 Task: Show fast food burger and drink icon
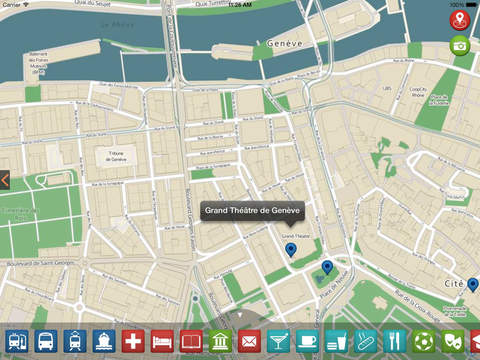click(337, 341)
